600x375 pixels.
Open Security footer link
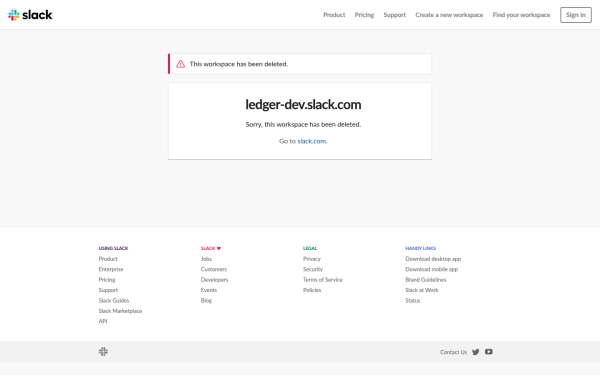[313, 269]
